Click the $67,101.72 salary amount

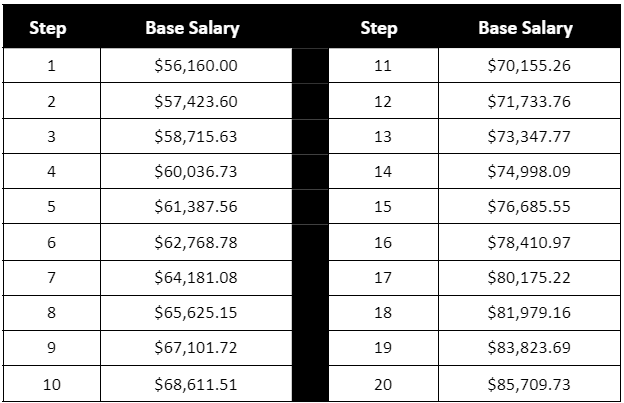tap(195, 348)
